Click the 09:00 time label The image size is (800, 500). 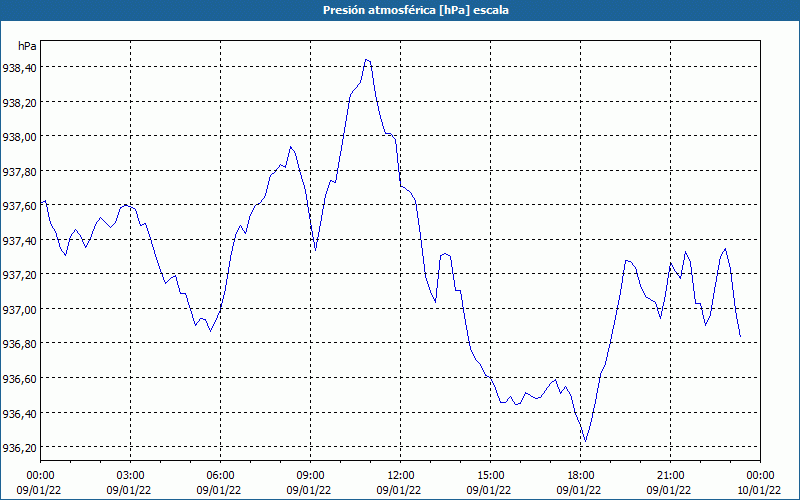[310, 476]
